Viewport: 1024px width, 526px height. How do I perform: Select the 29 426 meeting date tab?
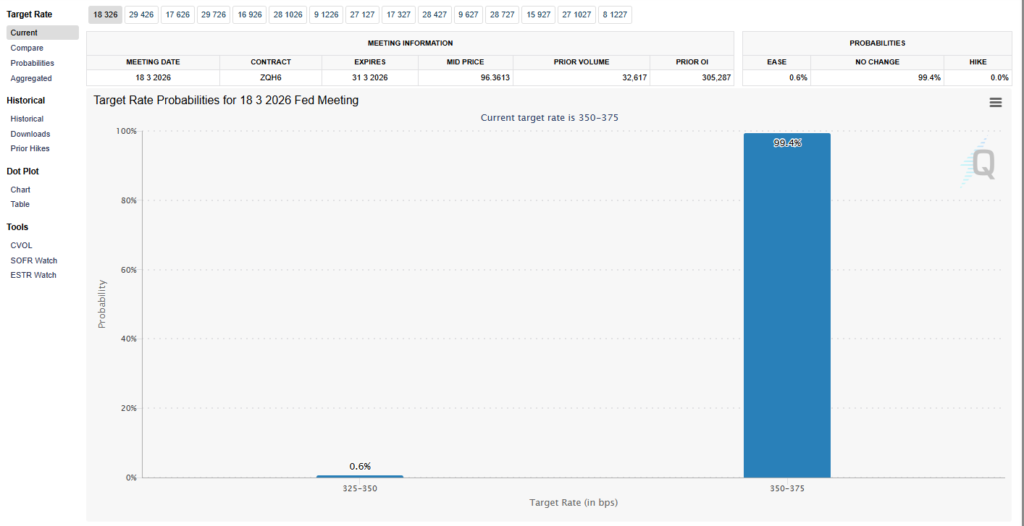point(141,15)
